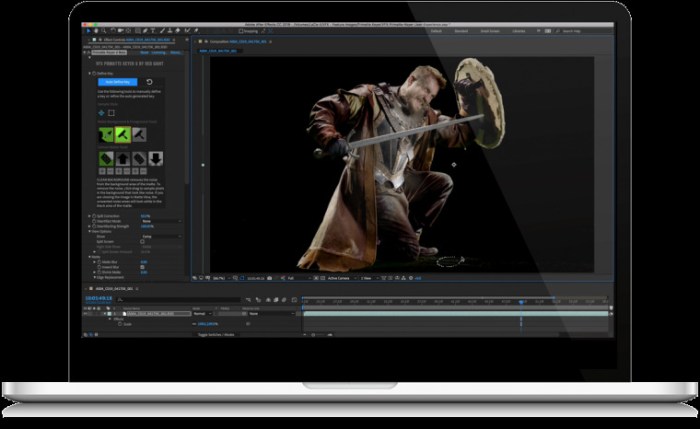Select the square box sample style icon

coord(111,113)
